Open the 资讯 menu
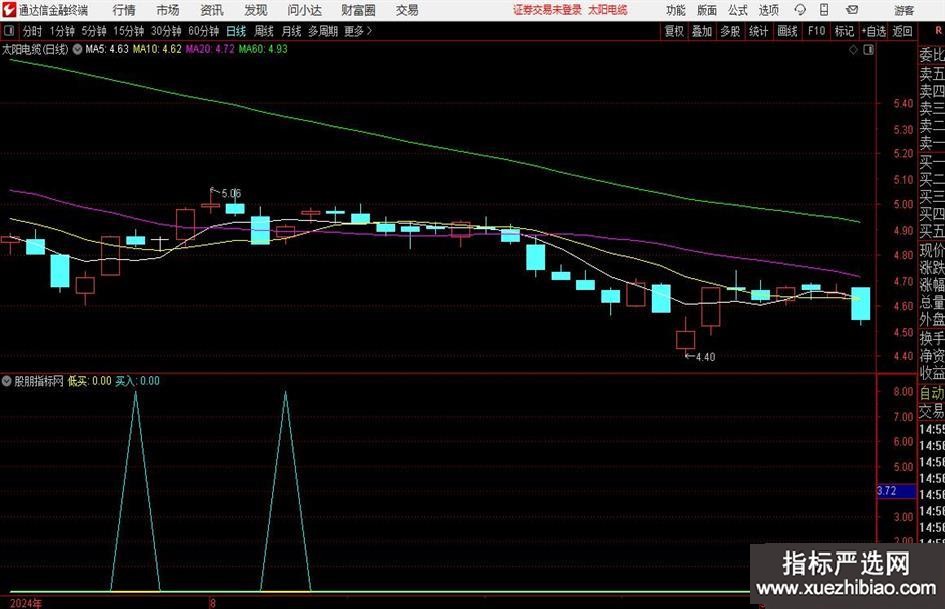The image size is (945, 609). [212, 10]
